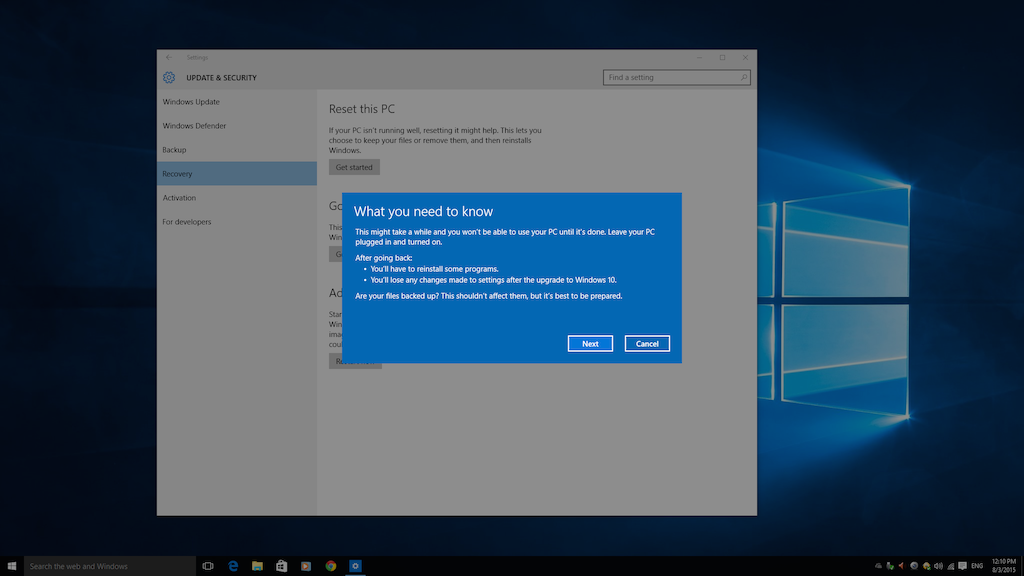Open Activation settings section
Screen dimensions: 1024x576
pos(236,198)
